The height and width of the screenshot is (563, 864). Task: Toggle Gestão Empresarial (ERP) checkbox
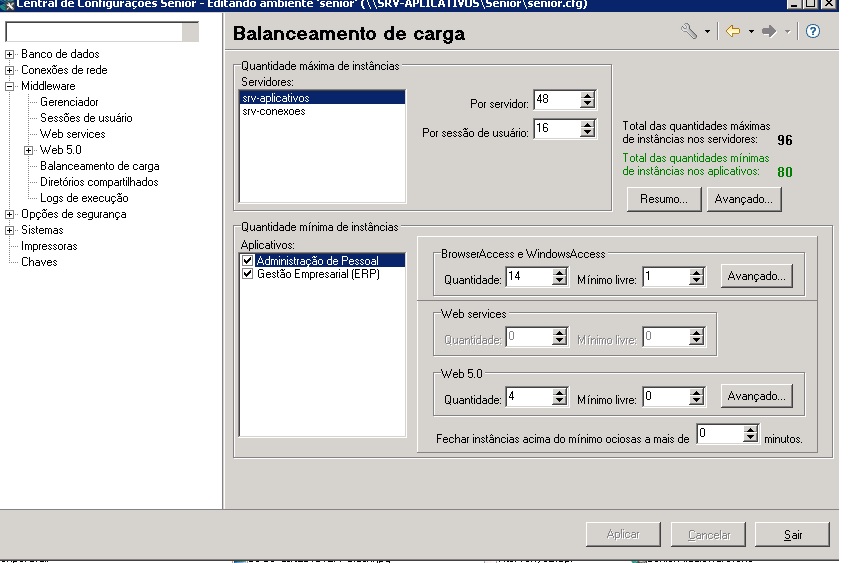point(247,274)
